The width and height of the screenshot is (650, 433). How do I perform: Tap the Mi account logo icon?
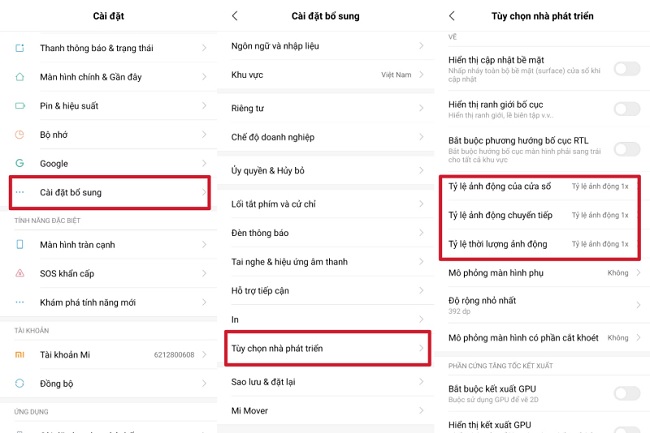click(20, 353)
